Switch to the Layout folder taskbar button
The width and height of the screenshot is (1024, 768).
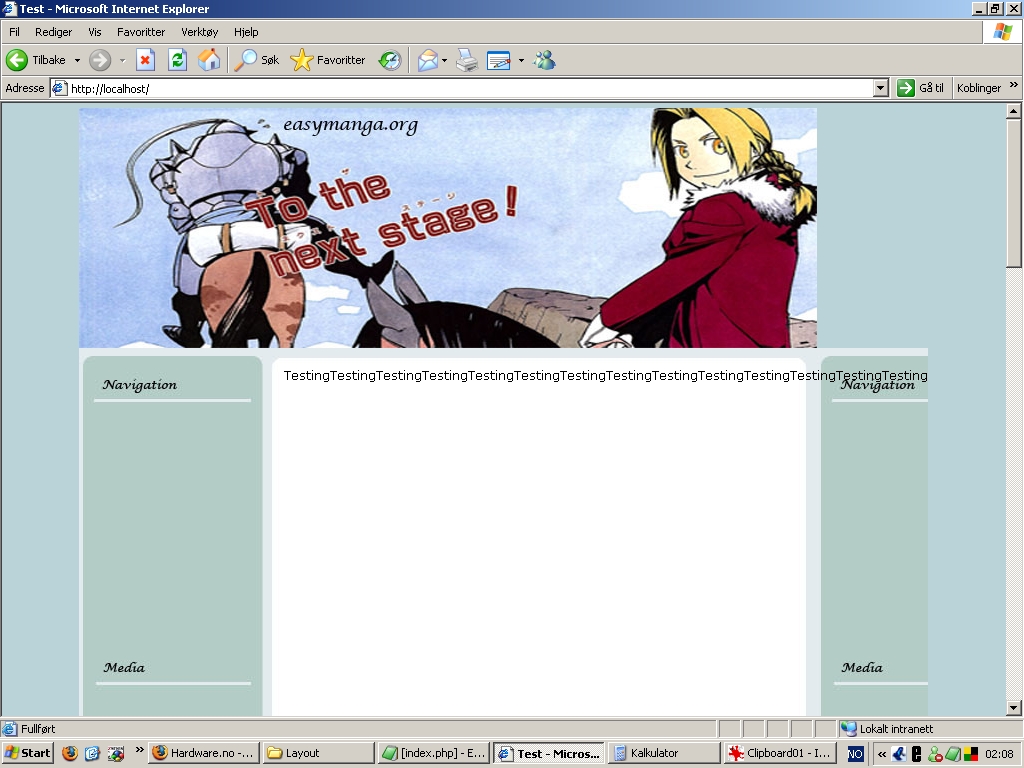pyautogui.click(x=319, y=753)
